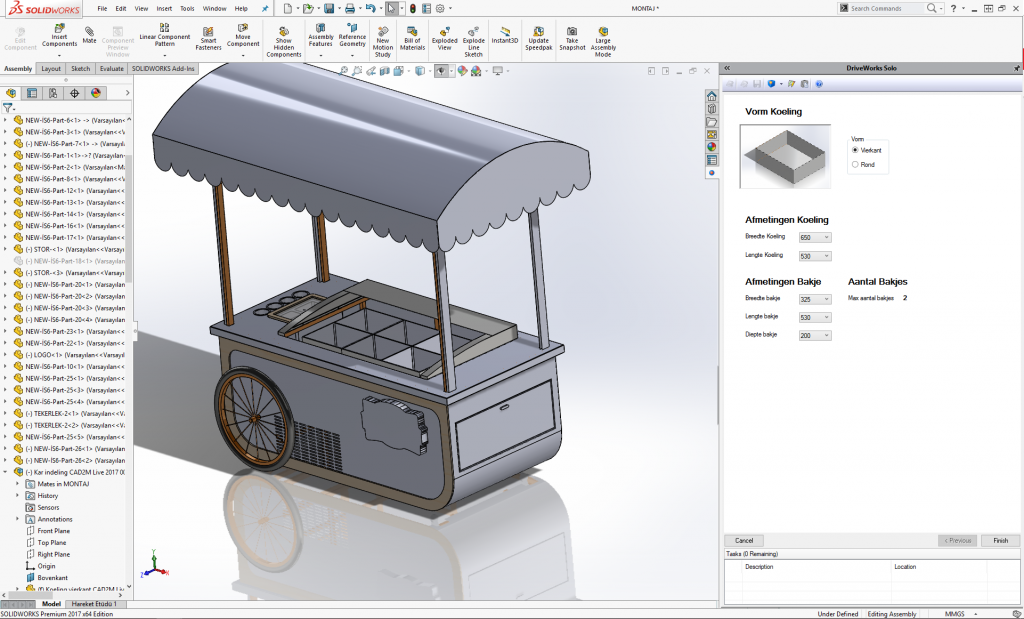Click Explode Line Sketch tool
Screen dimensions: 1024x619
[473, 42]
